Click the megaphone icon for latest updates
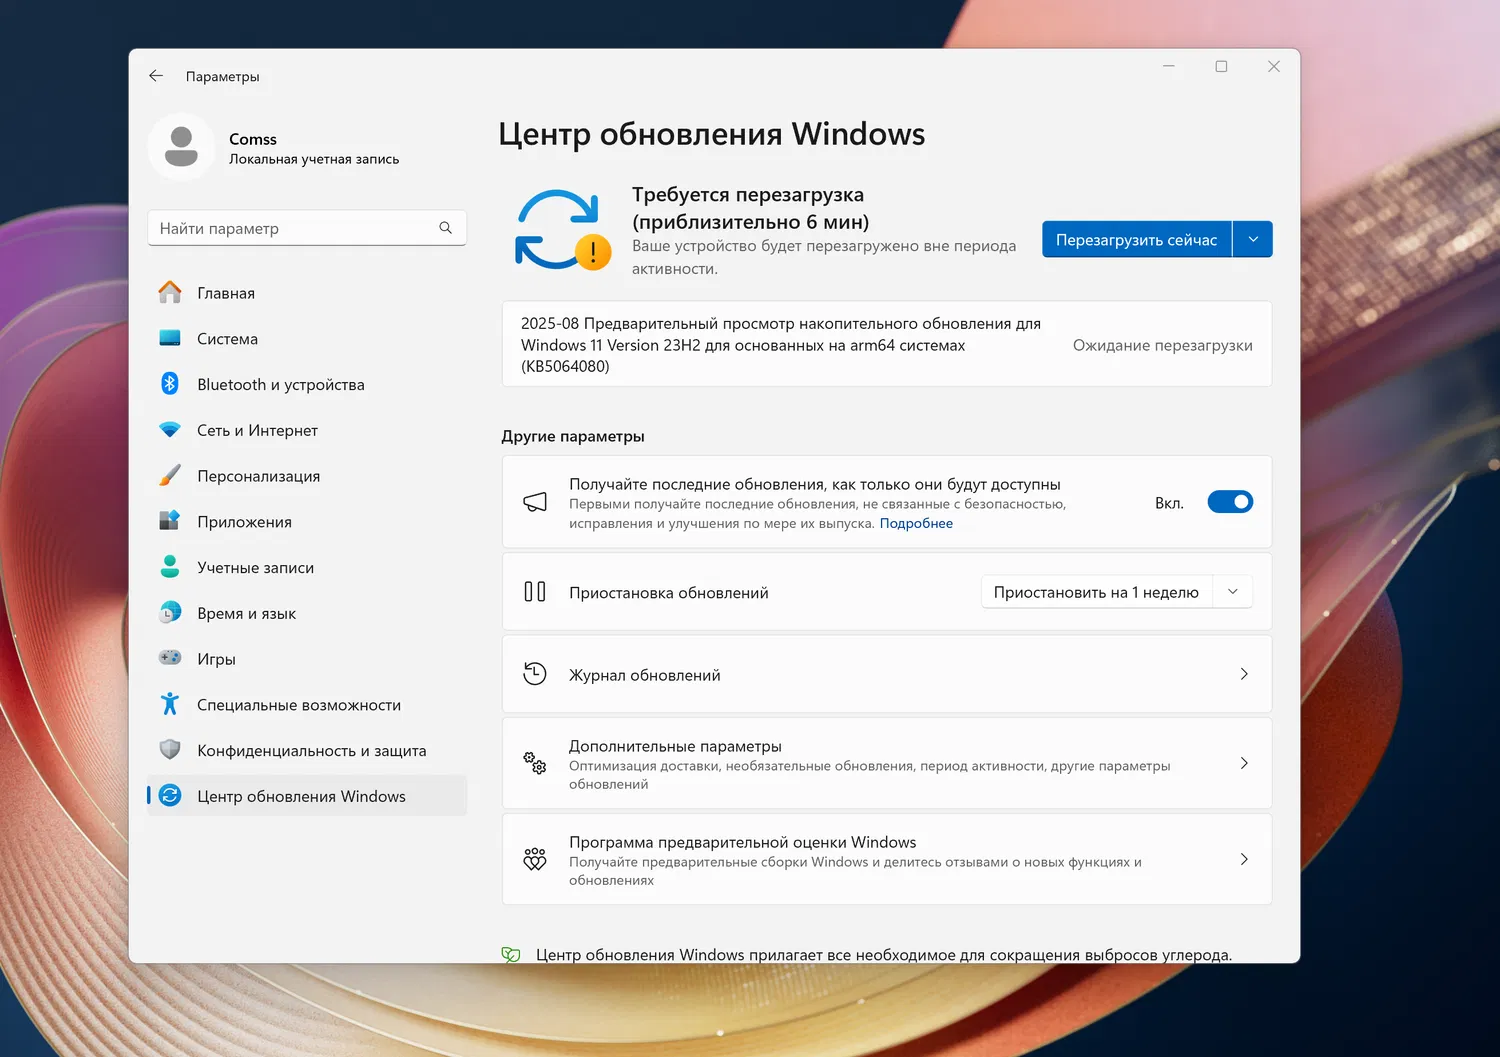Image resolution: width=1500 pixels, height=1057 pixels. 535,502
